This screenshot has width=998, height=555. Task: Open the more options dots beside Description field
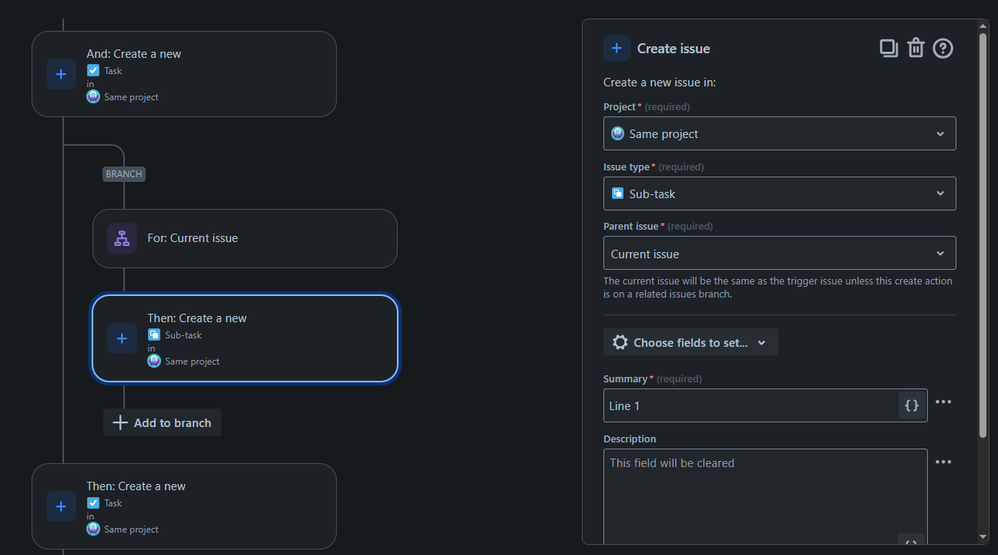tap(943, 462)
